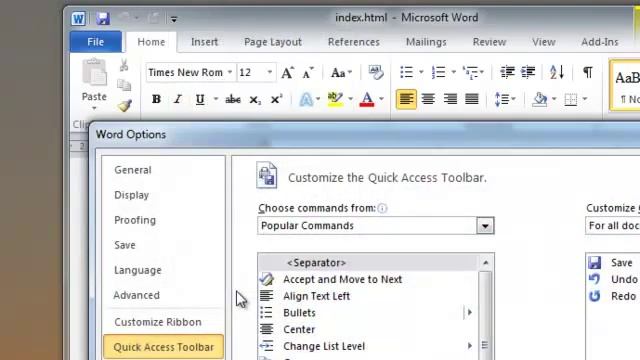
Task: Select Save category in Word Options
Action: pyautogui.click(x=125, y=245)
